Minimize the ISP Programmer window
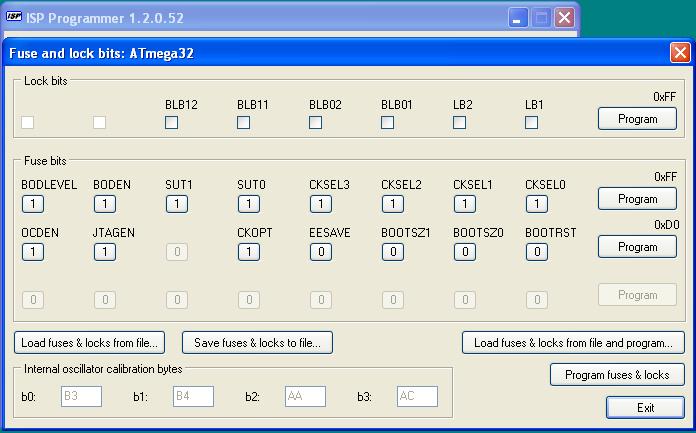 518,18
